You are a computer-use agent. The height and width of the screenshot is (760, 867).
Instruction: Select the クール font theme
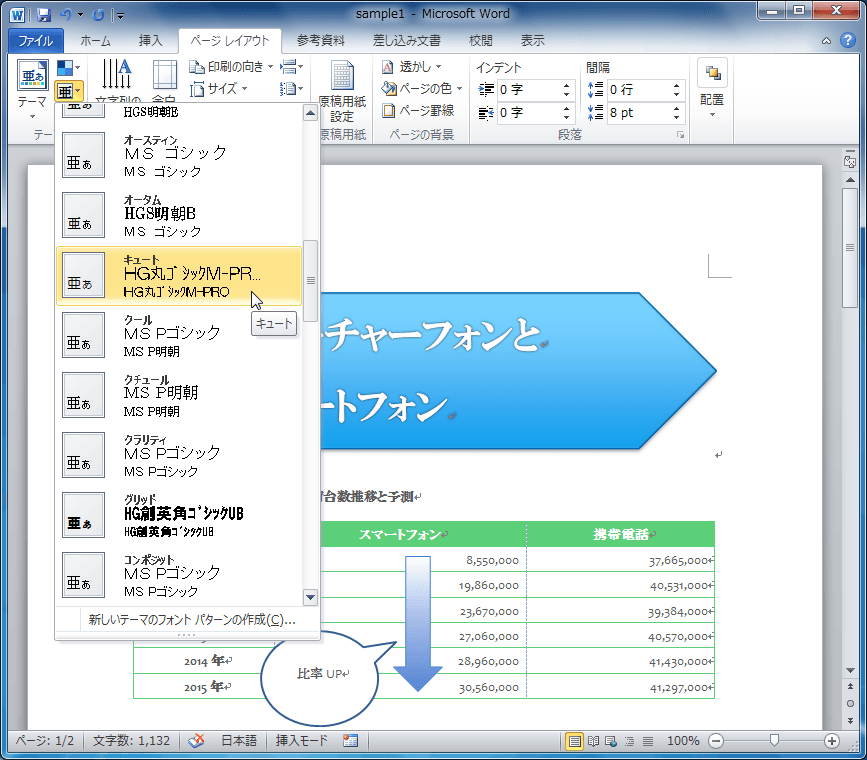179,335
